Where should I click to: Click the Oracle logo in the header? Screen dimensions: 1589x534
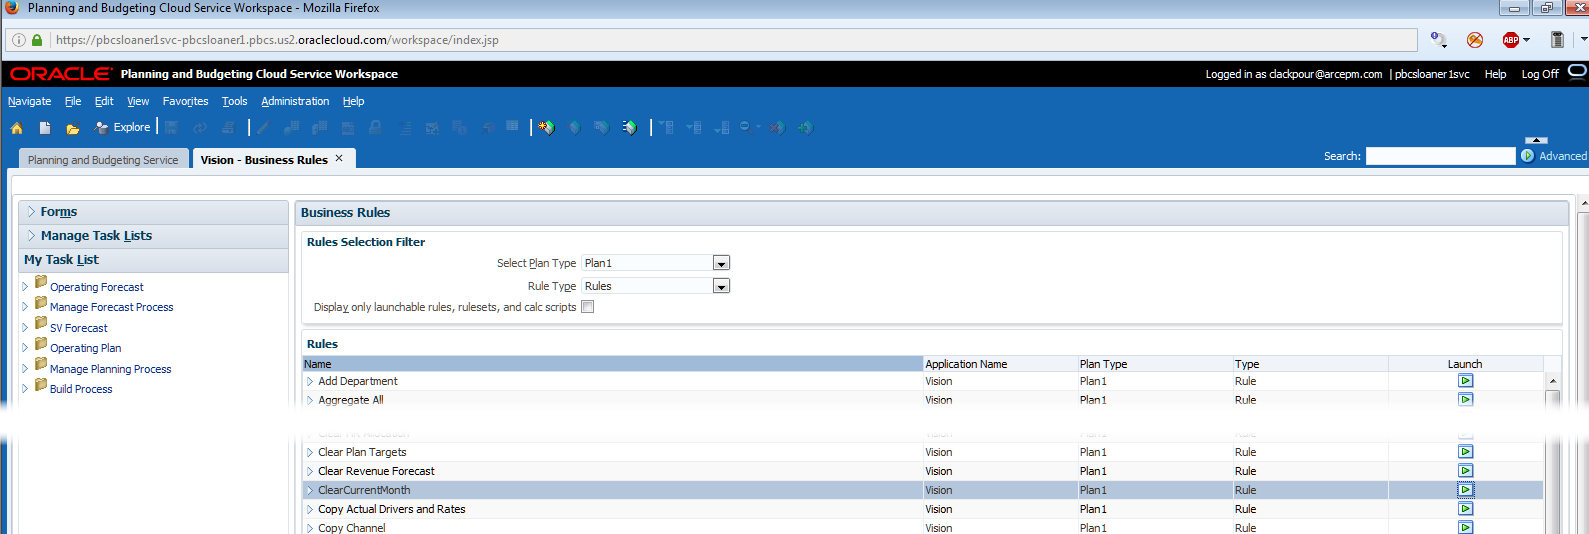tap(61, 74)
